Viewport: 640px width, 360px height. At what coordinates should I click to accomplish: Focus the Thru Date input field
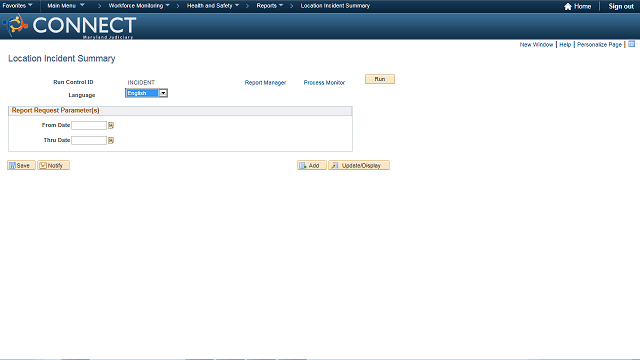(x=89, y=140)
